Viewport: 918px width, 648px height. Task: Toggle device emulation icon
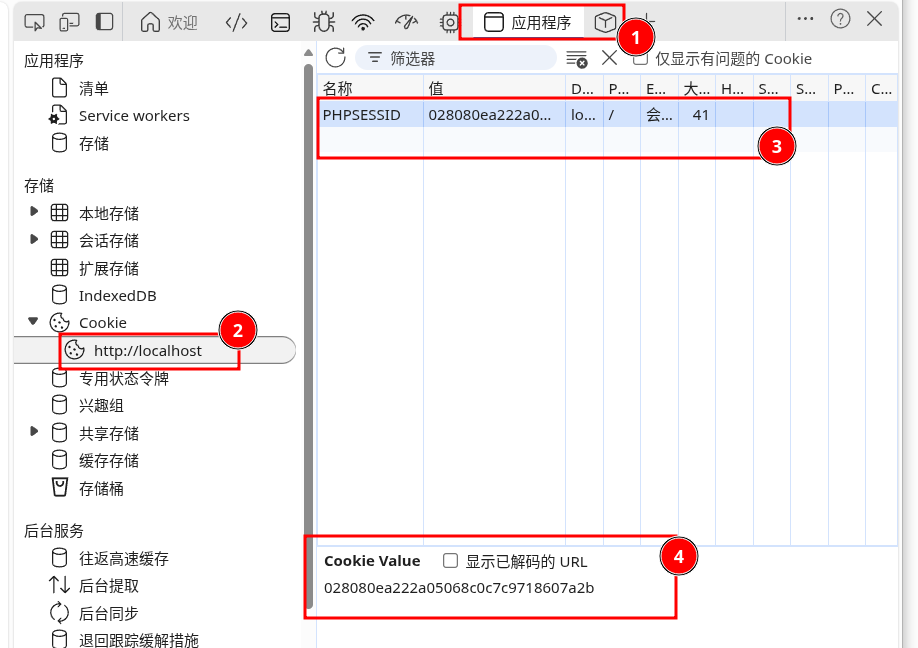pyautogui.click(x=69, y=22)
